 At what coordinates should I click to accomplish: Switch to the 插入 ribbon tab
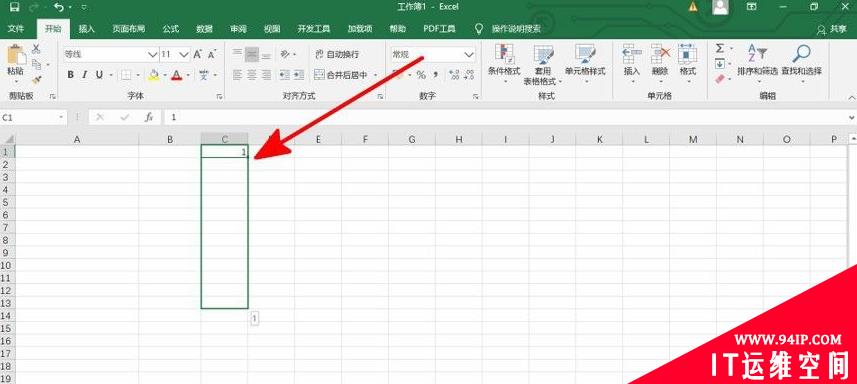(86, 29)
